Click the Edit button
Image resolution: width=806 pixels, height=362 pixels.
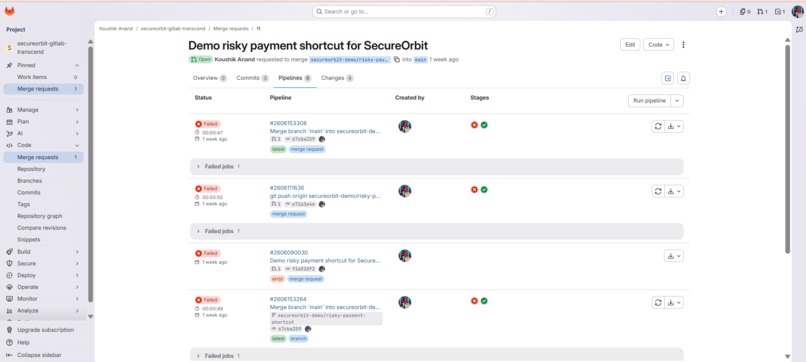[630, 45]
